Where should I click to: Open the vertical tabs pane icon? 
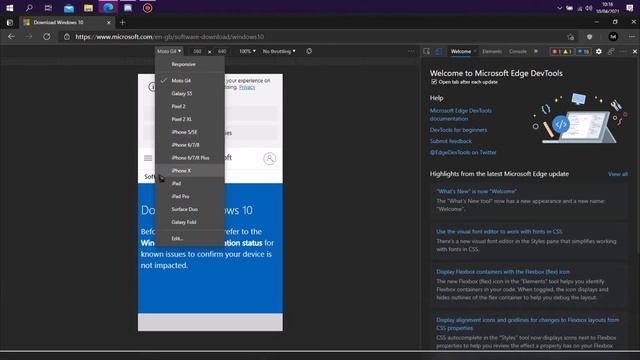click(10, 22)
